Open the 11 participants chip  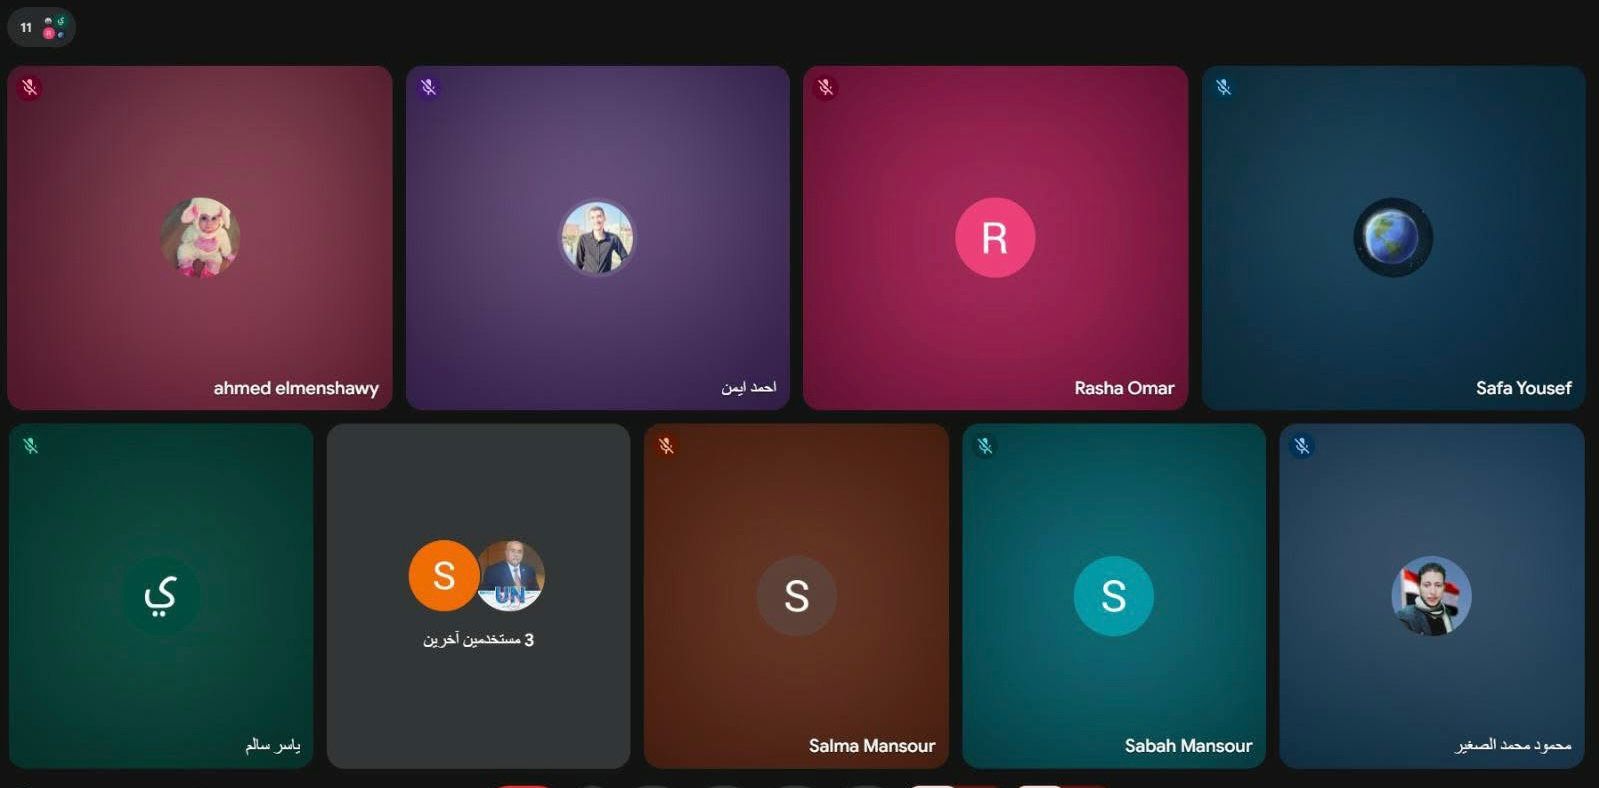[41, 27]
